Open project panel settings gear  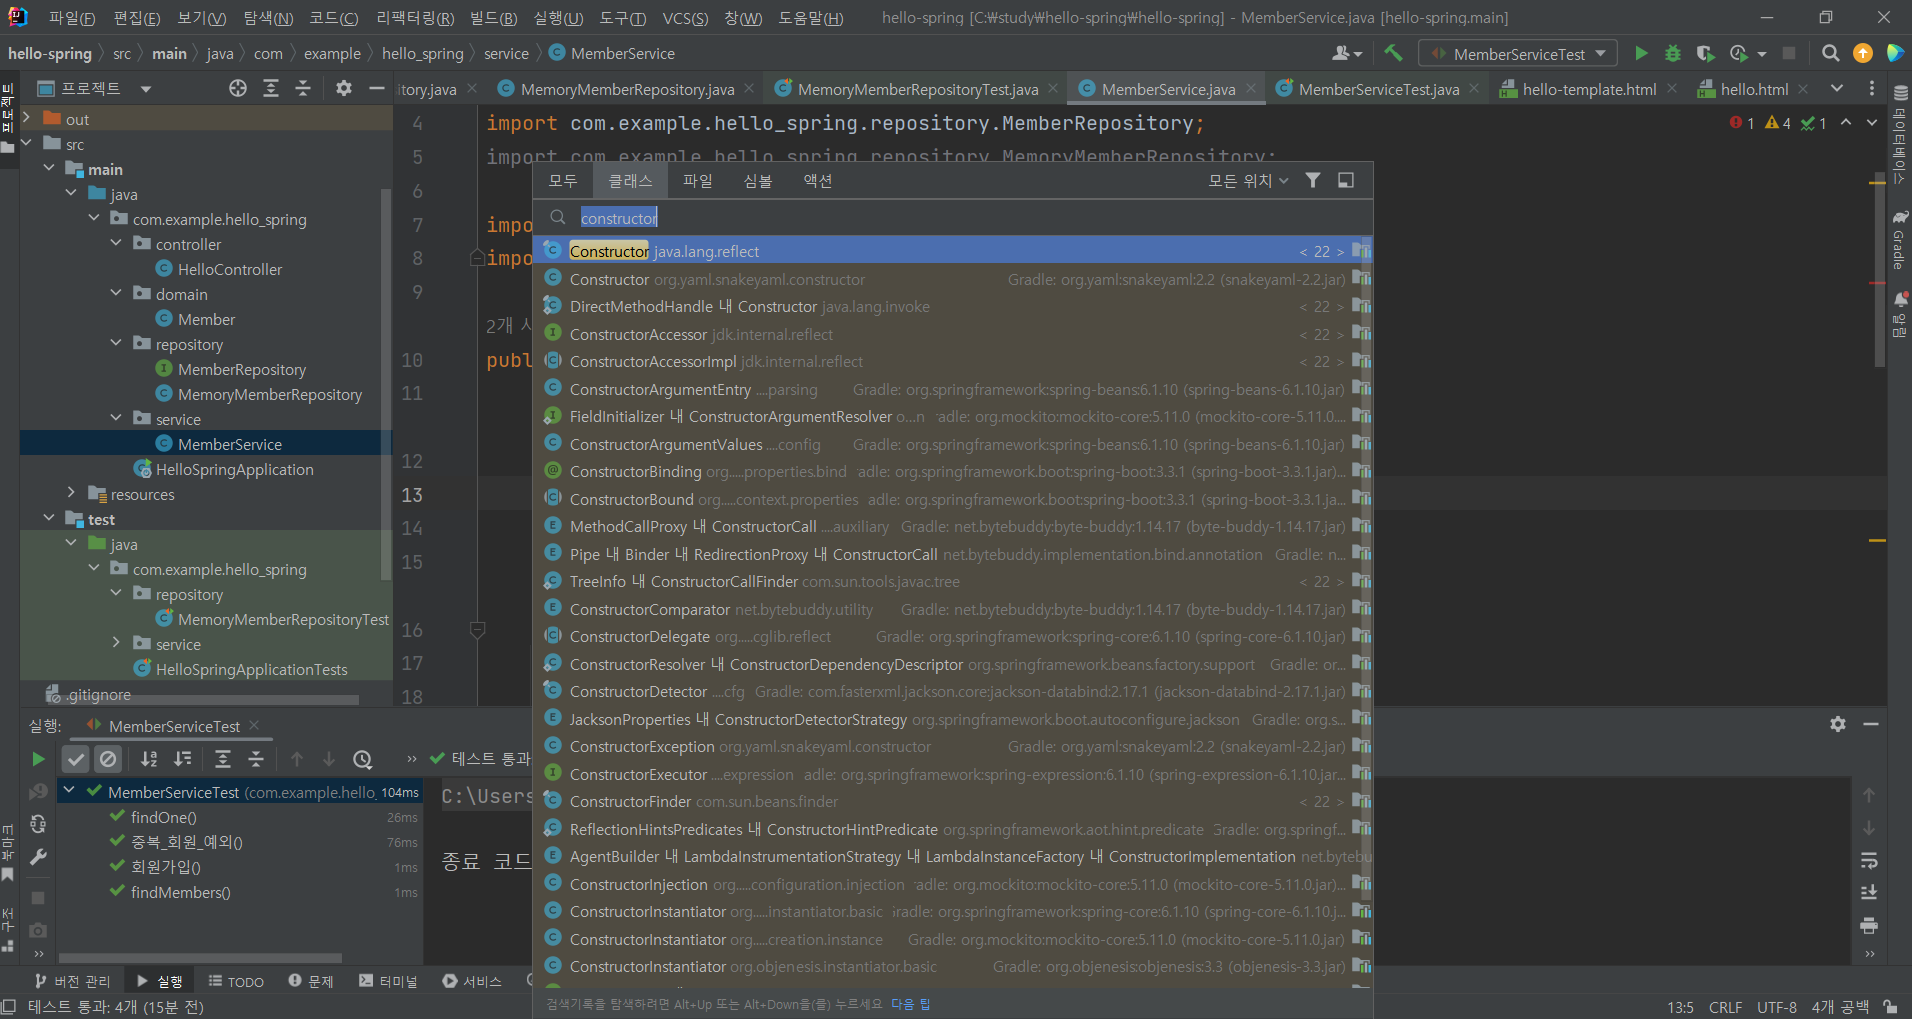344,89
